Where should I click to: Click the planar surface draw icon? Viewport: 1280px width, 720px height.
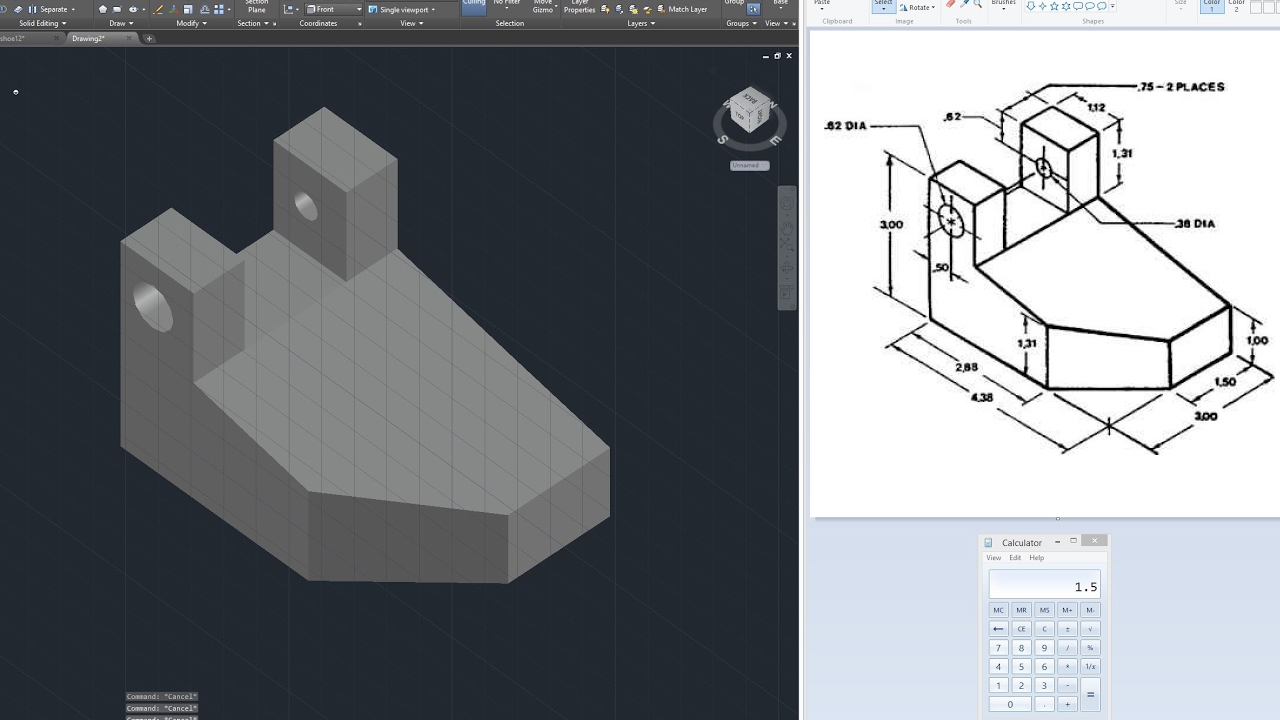[x=117, y=9]
